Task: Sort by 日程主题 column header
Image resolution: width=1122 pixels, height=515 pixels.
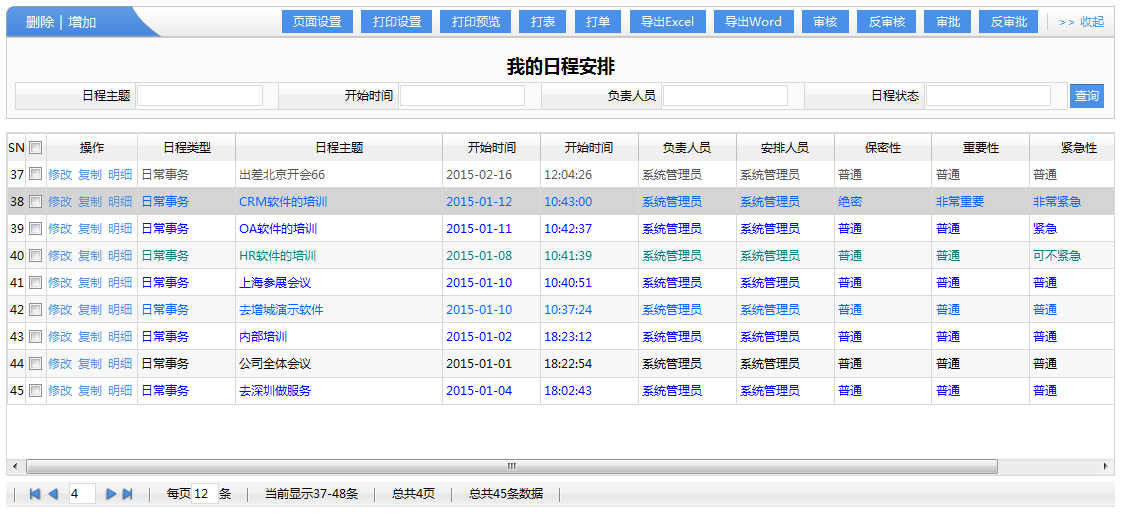Action: point(339,148)
